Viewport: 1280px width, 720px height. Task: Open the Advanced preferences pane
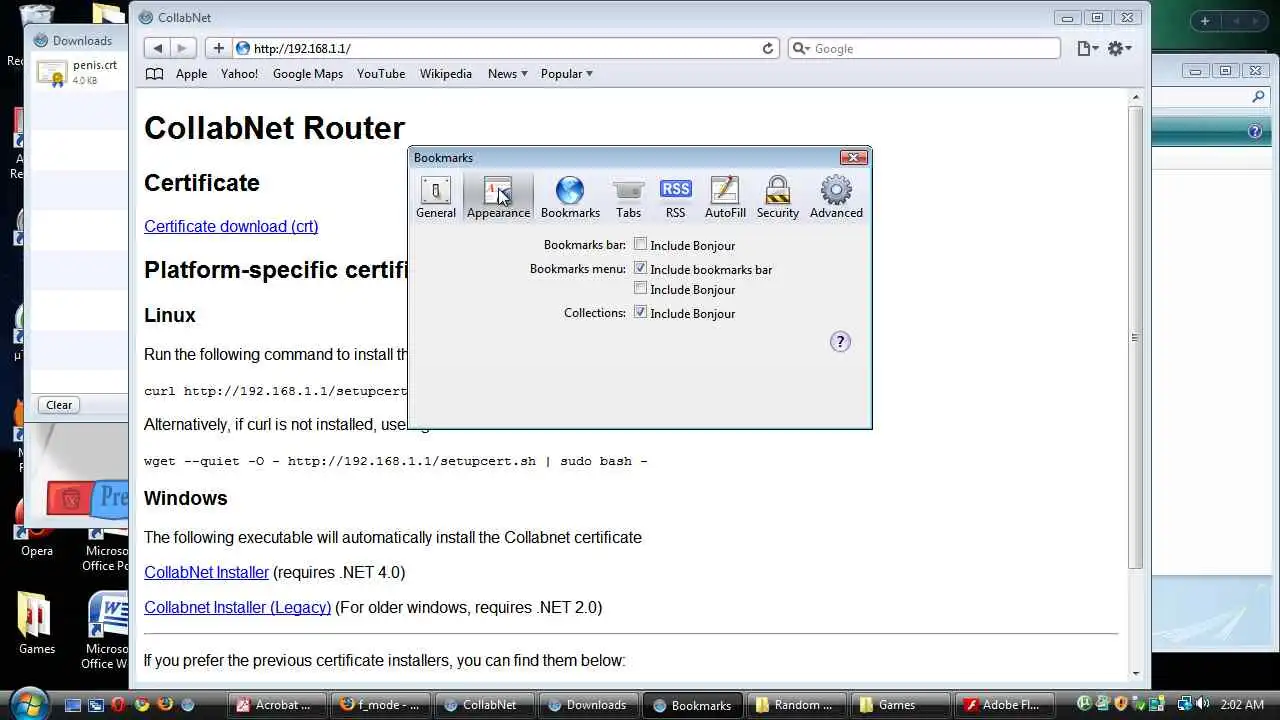pos(836,197)
